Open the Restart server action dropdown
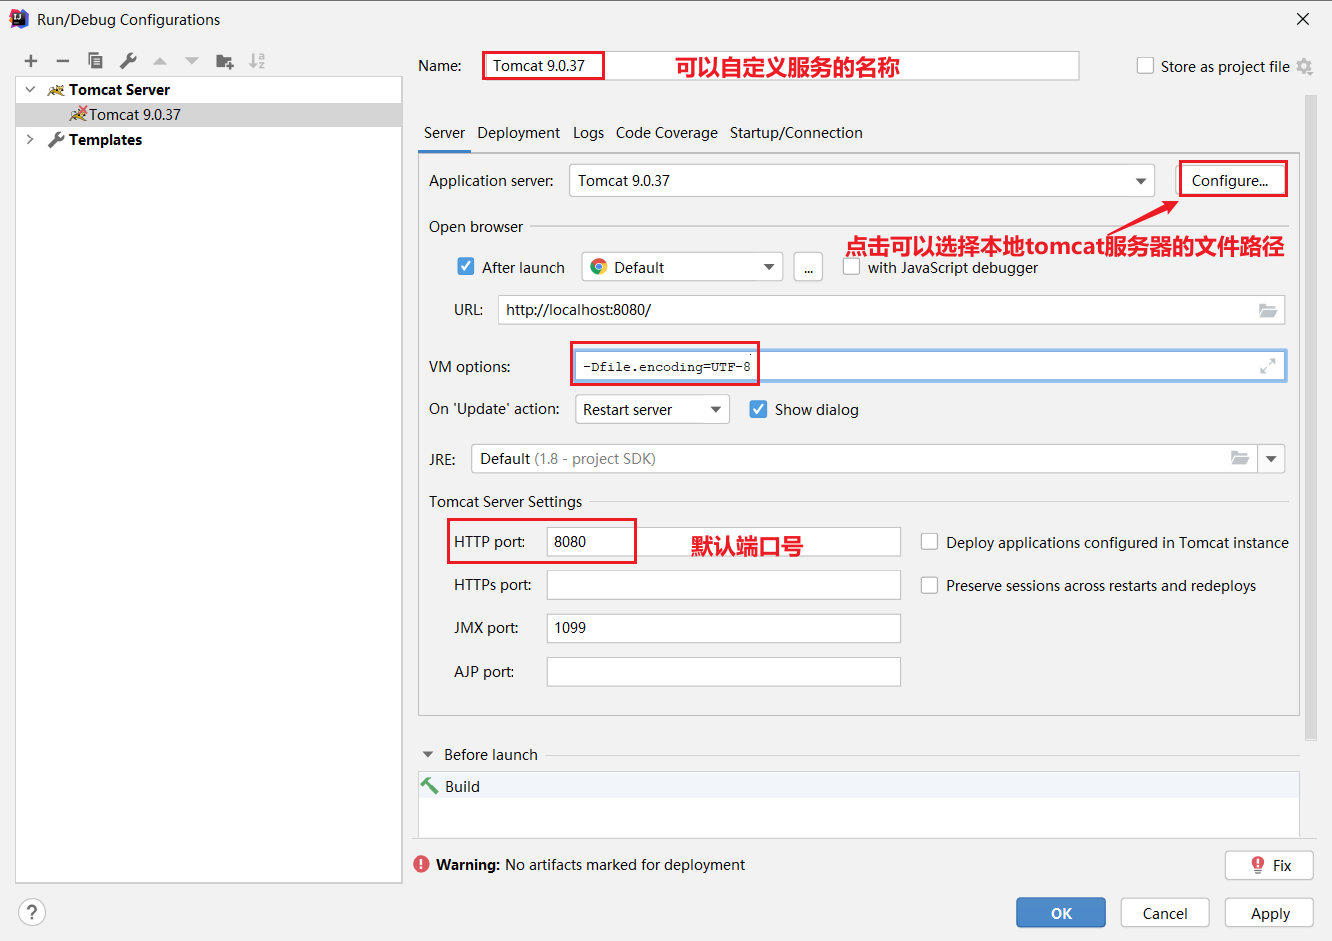 point(652,409)
